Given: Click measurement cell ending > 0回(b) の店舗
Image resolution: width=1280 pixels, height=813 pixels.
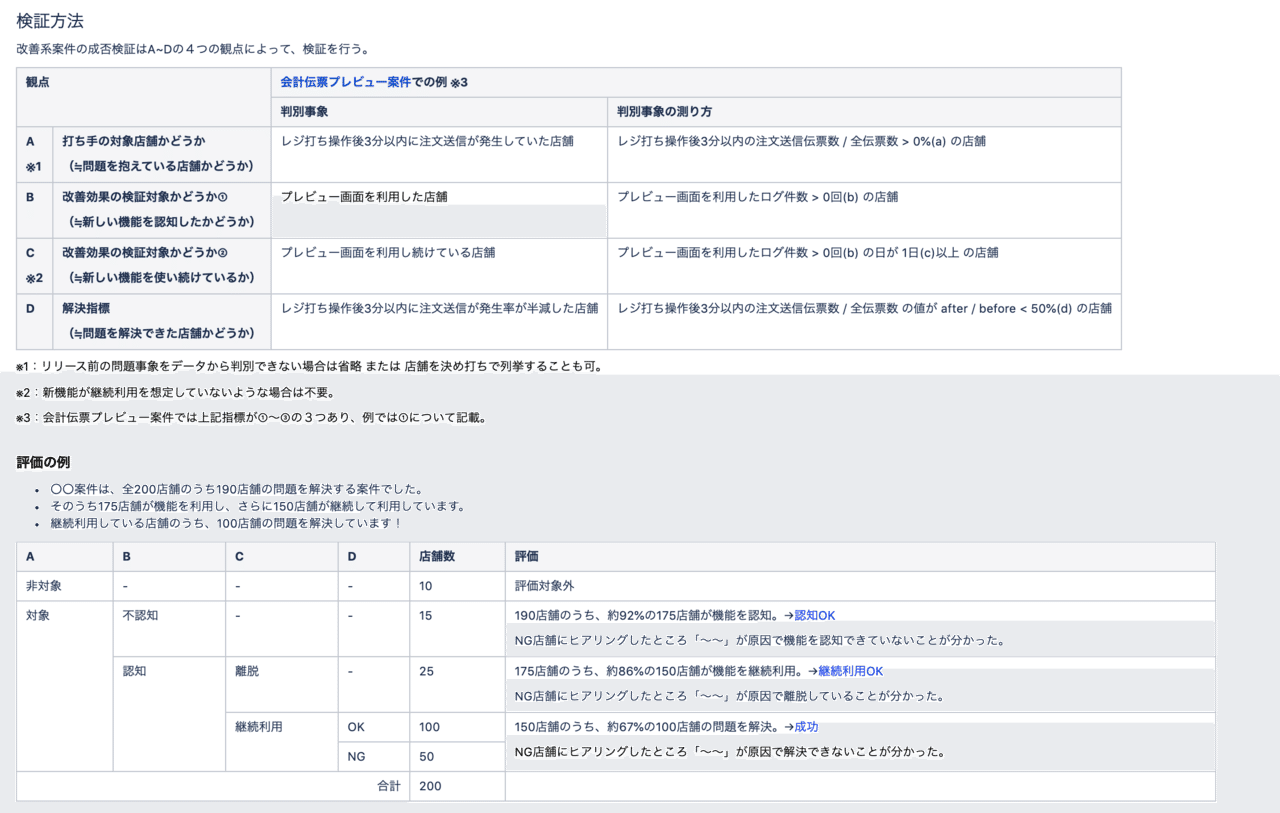Looking at the screenshot, I should point(864,210).
